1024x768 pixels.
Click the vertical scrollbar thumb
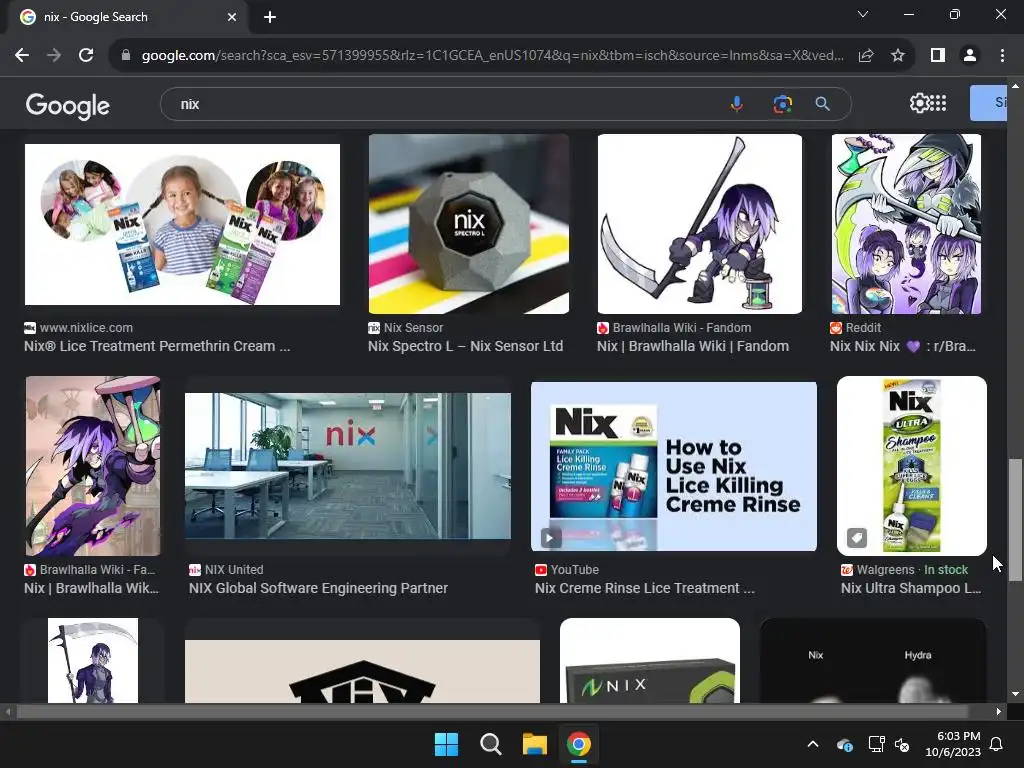(x=1015, y=519)
